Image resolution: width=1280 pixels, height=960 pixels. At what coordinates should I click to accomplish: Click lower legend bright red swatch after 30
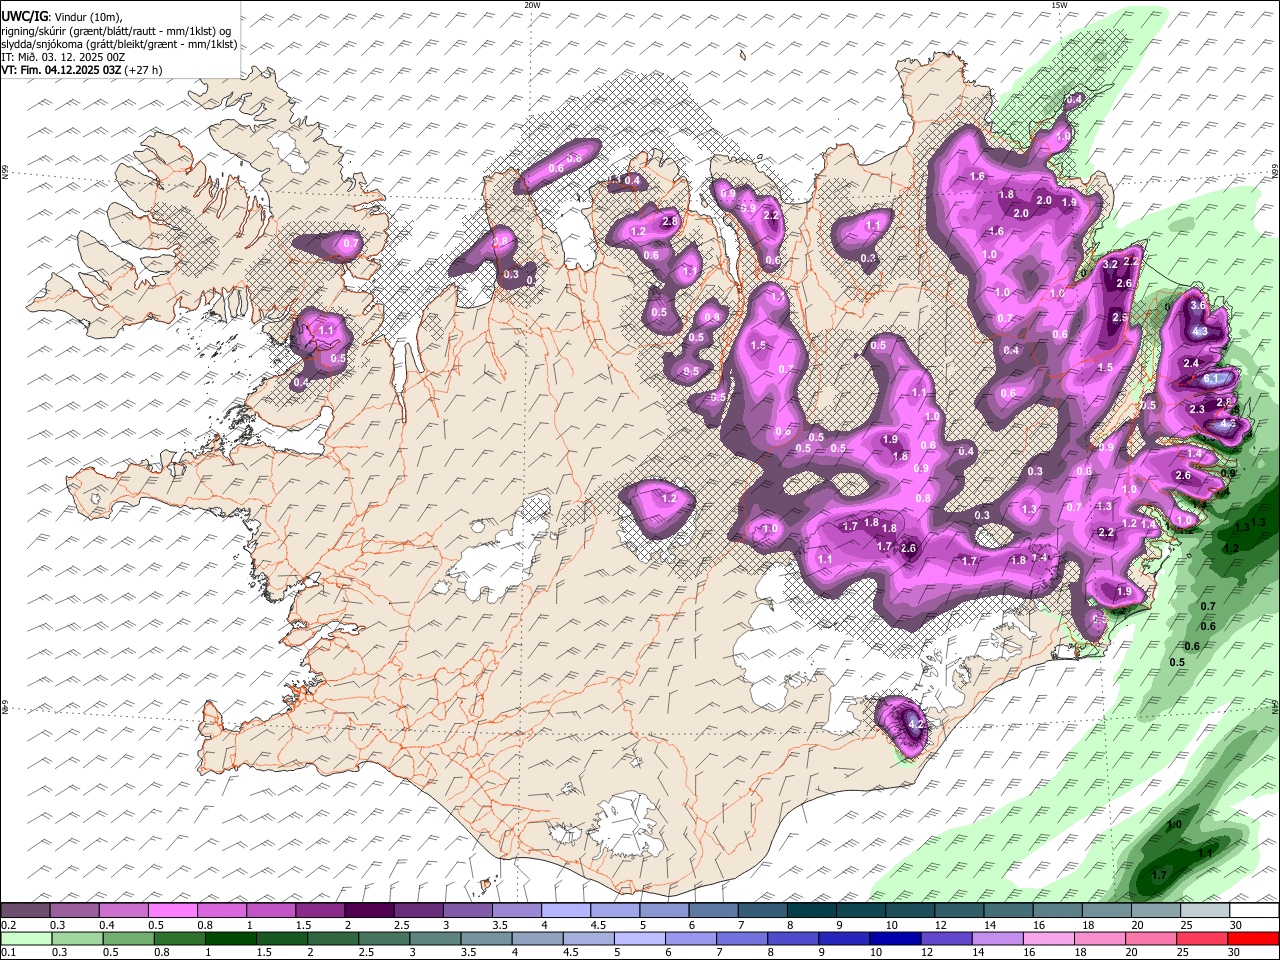point(1252,938)
